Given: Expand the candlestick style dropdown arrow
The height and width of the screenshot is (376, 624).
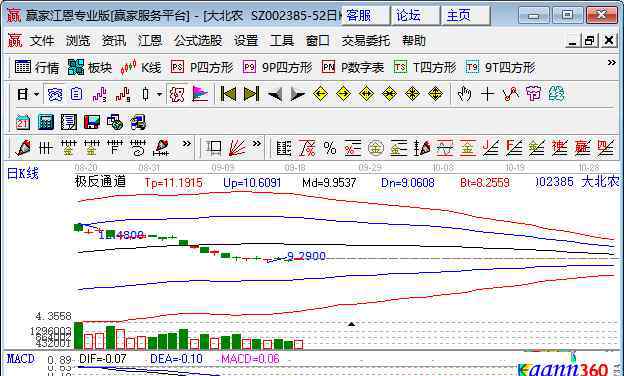Looking at the screenshot, I should 159,94.
